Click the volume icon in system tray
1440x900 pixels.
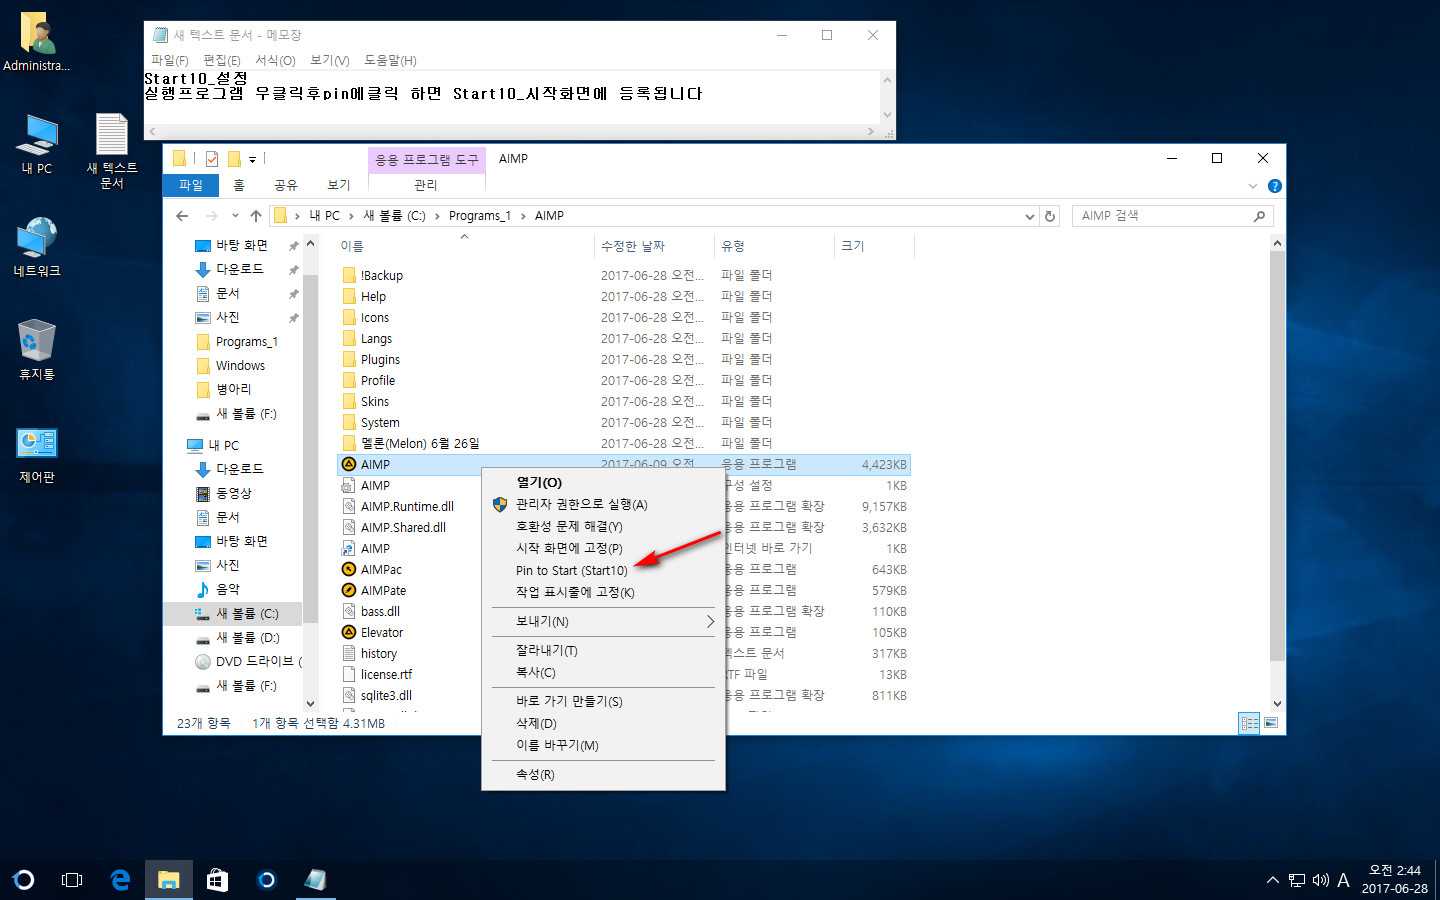click(x=1321, y=880)
